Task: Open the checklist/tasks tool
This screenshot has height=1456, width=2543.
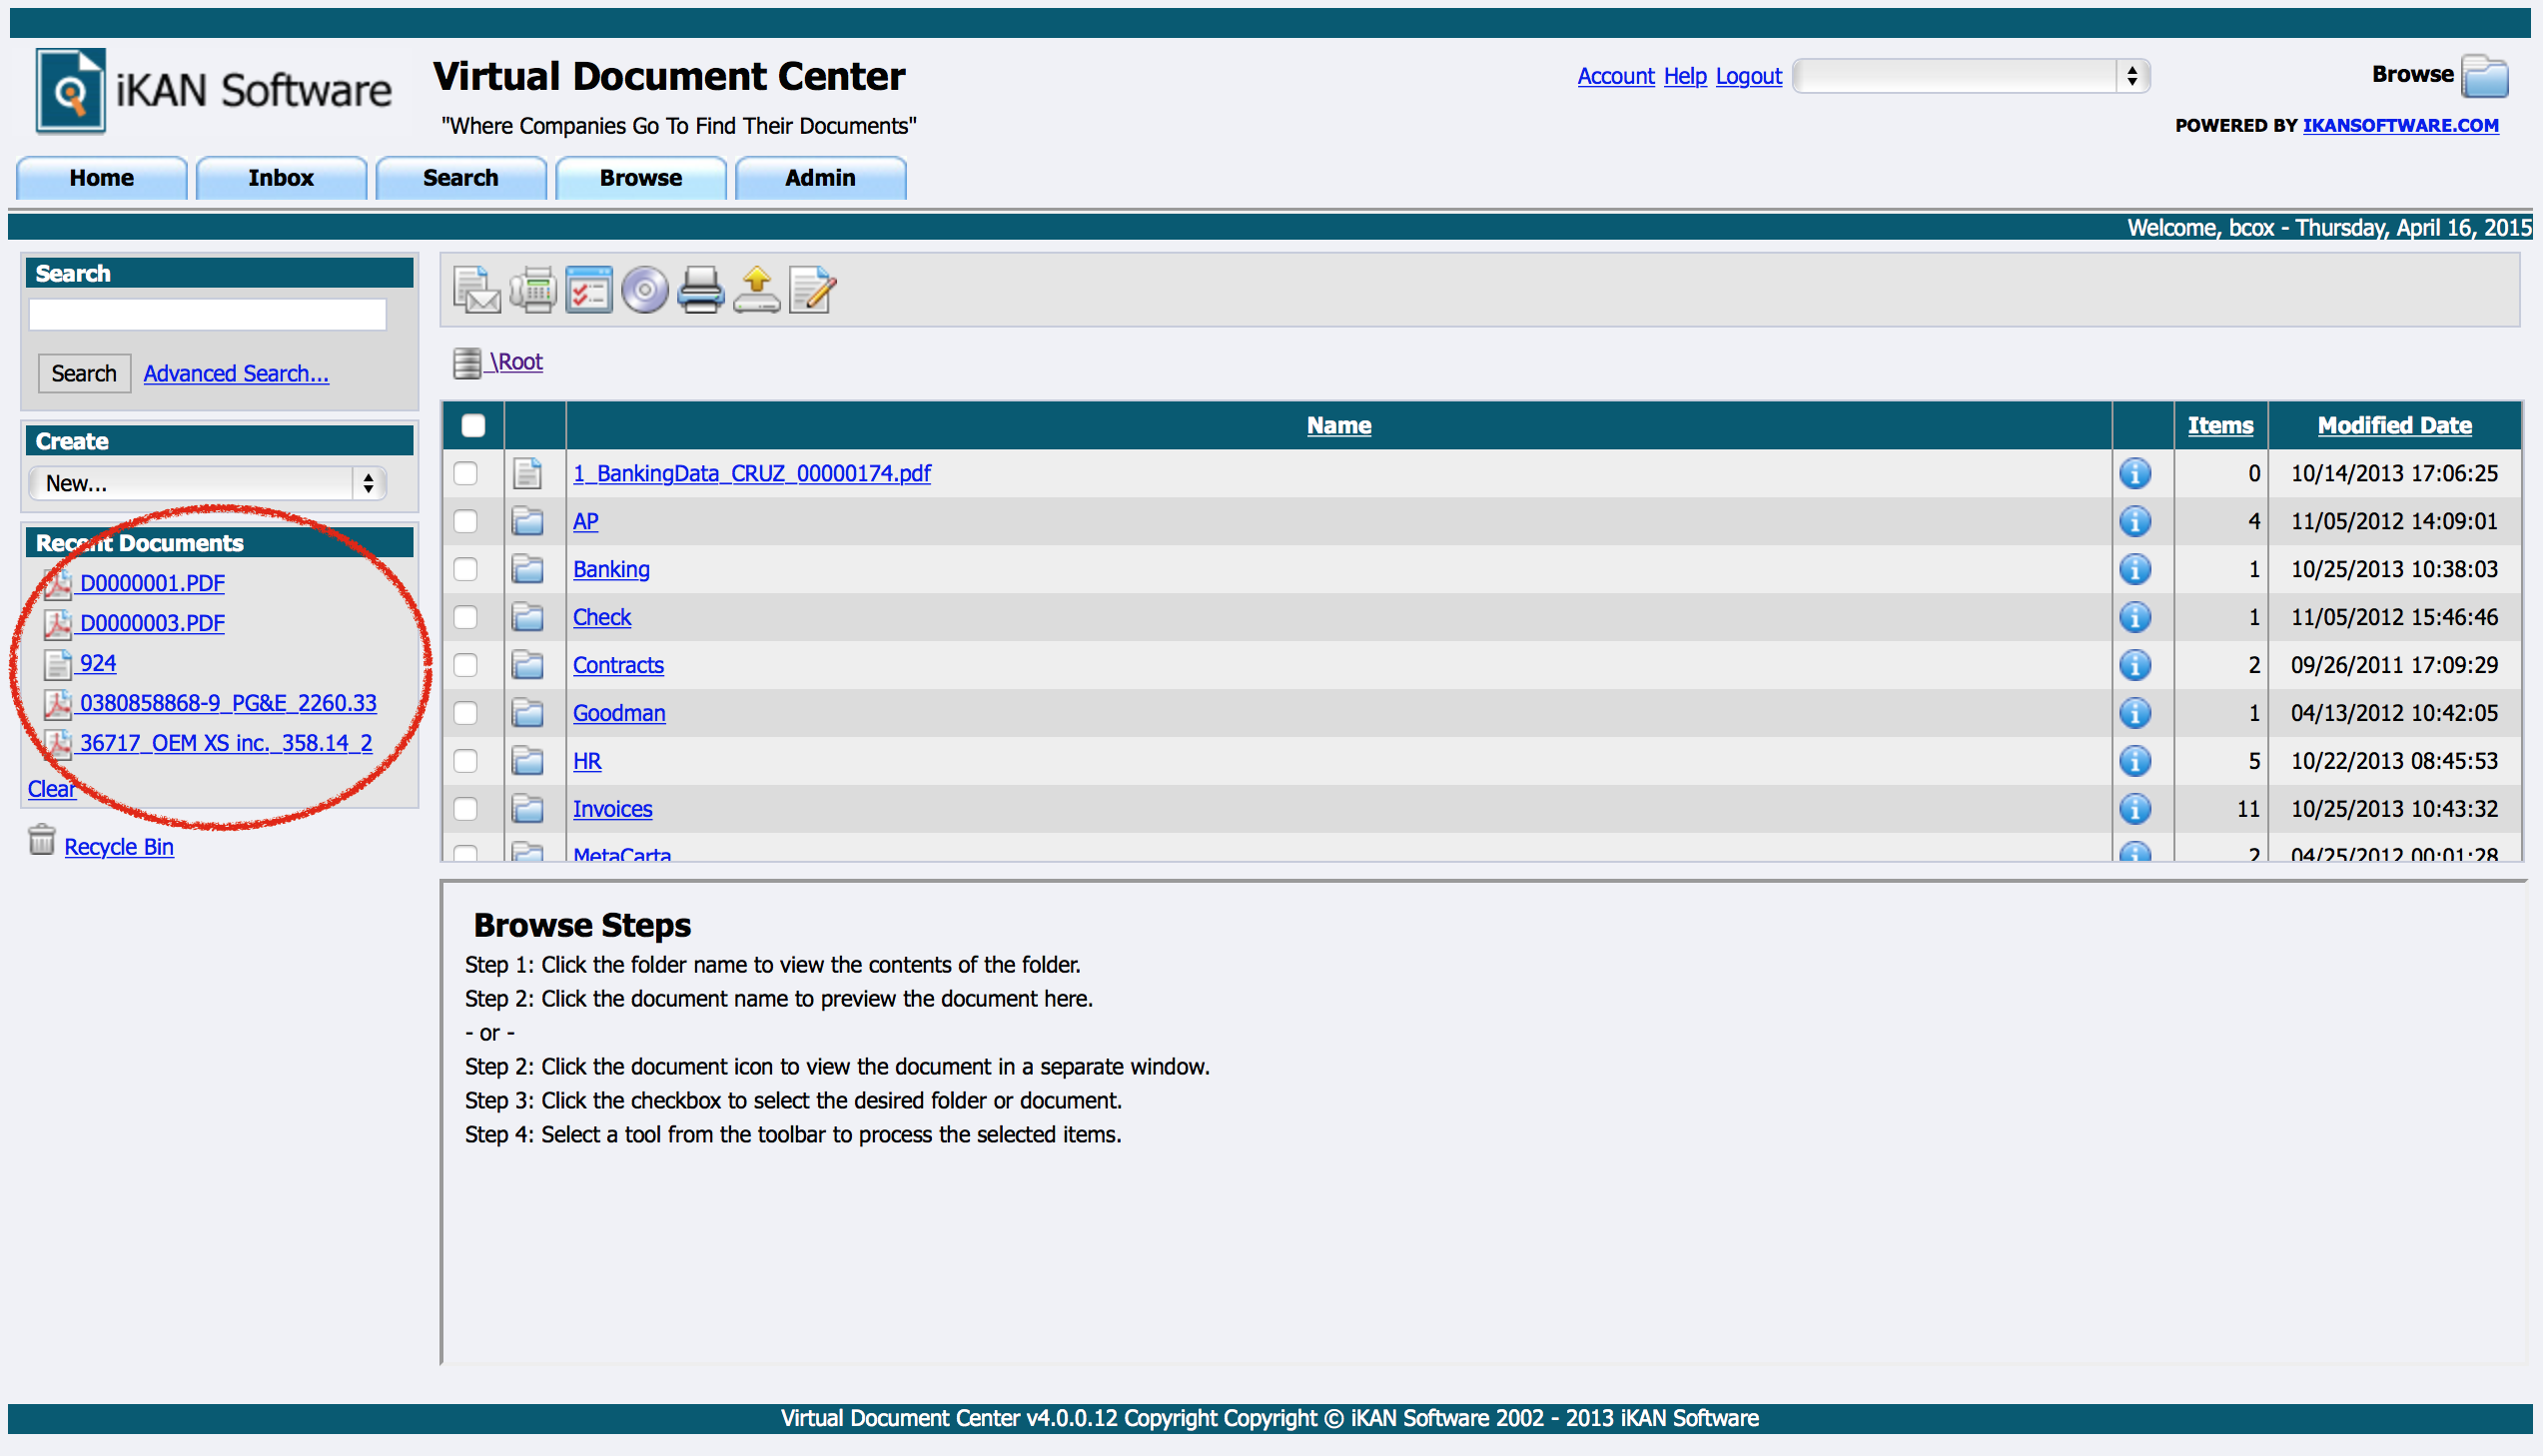Action: point(589,290)
